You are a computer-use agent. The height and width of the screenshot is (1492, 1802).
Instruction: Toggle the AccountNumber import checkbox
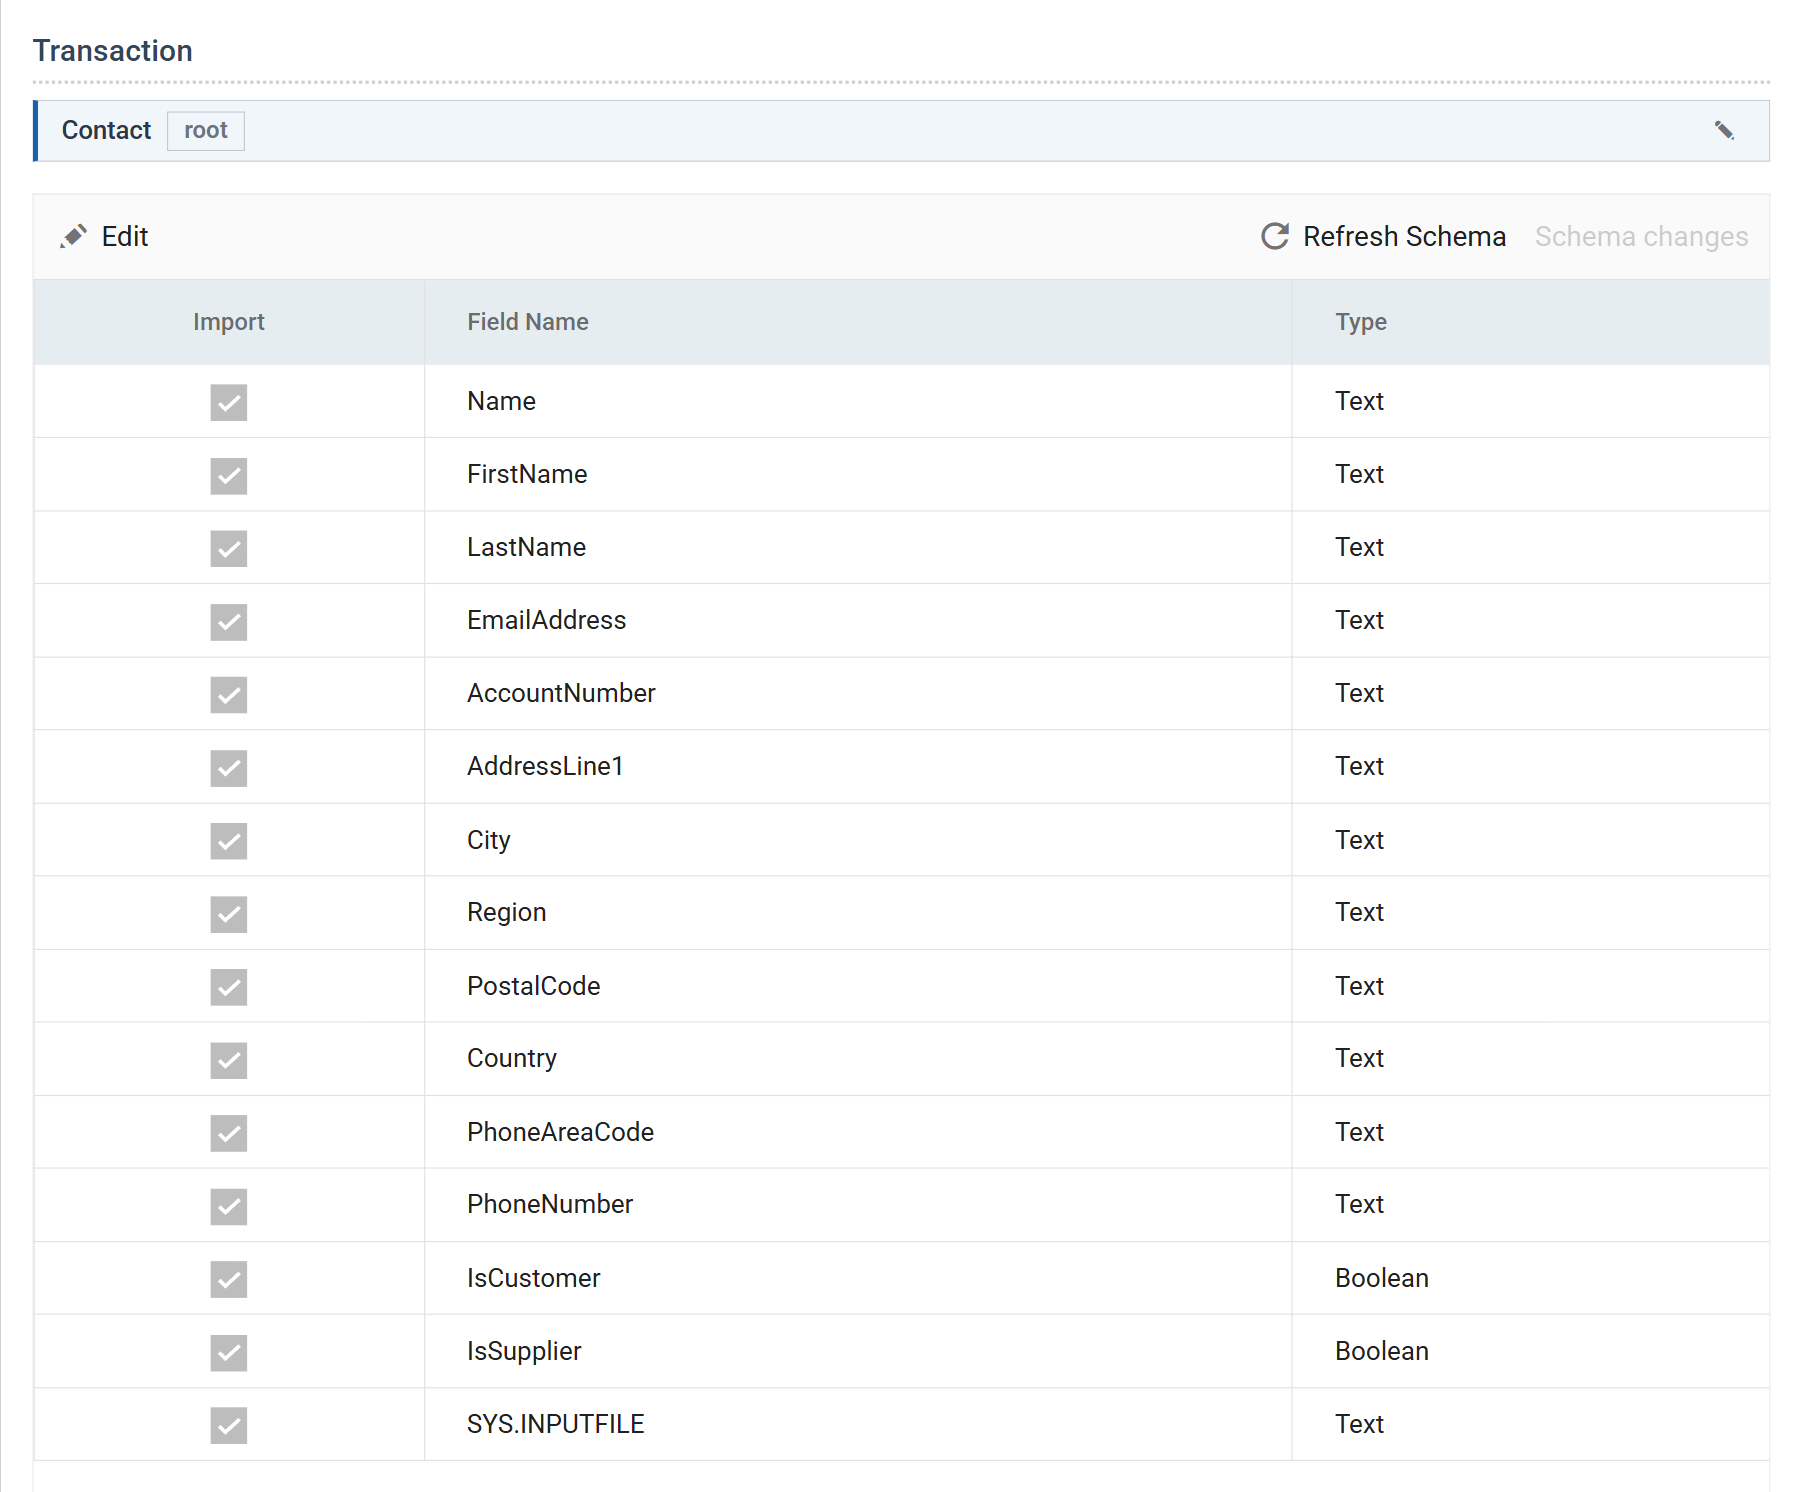coord(229,694)
